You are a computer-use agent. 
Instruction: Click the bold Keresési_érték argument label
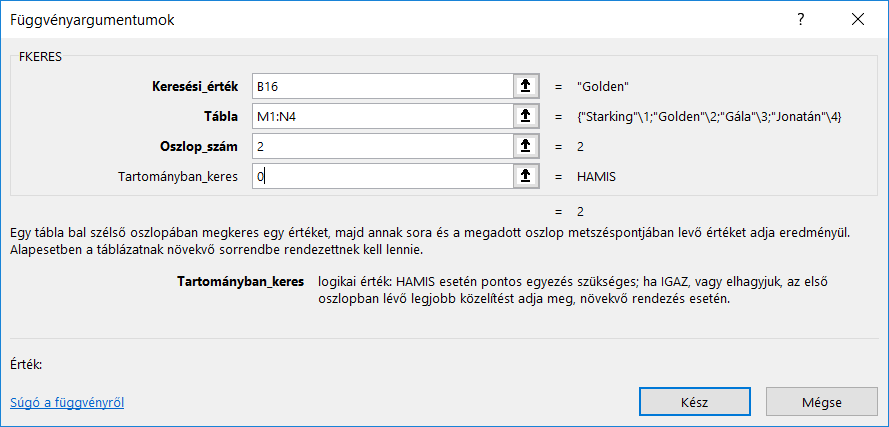point(194,86)
